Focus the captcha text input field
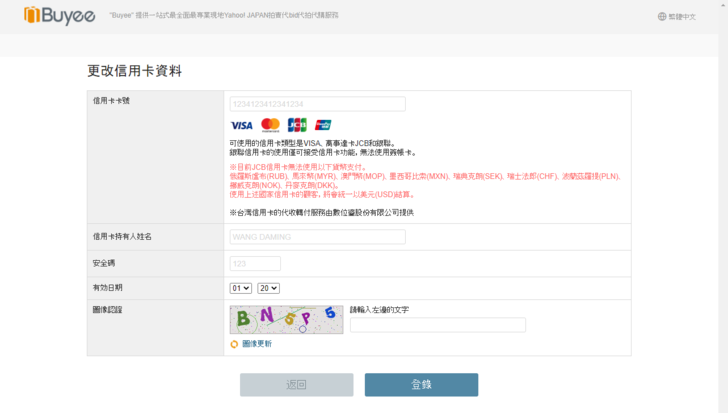 click(438, 325)
